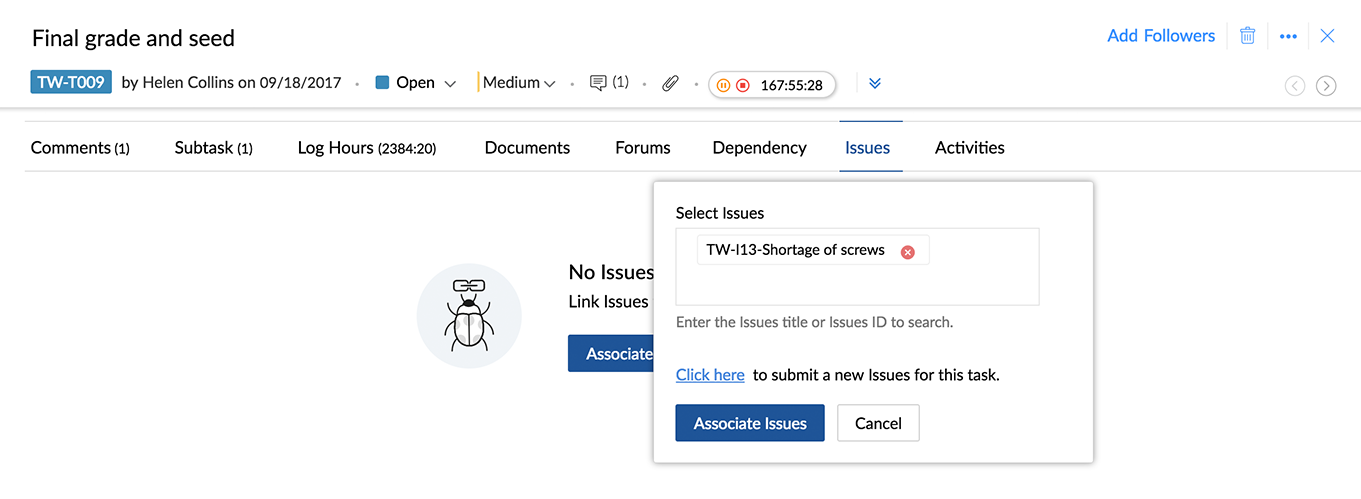Image resolution: width=1361 pixels, height=499 pixels.
Task: Click the TW-T009 task ID badge
Action: click(x=71, y=83)
